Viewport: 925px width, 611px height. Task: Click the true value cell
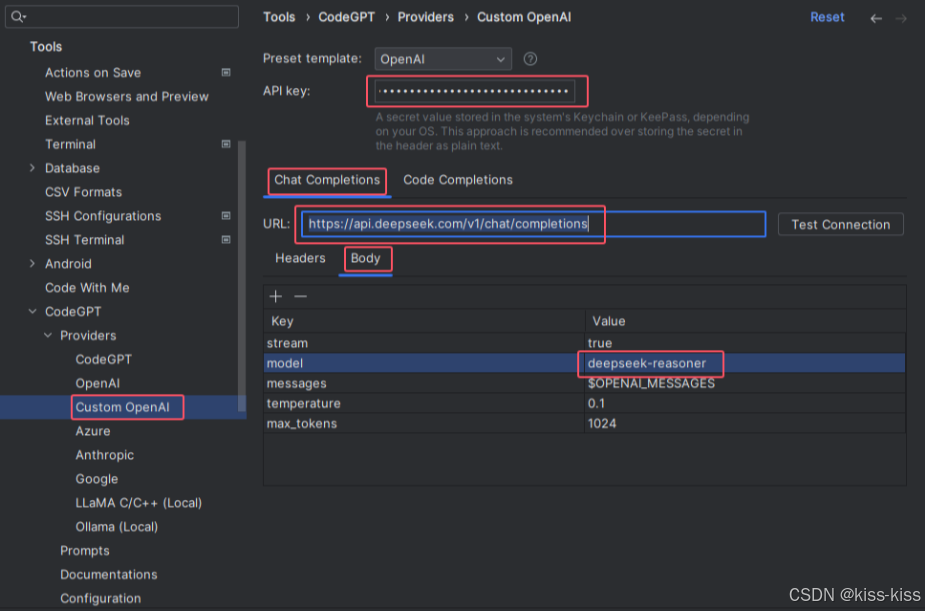click(744, 343)
